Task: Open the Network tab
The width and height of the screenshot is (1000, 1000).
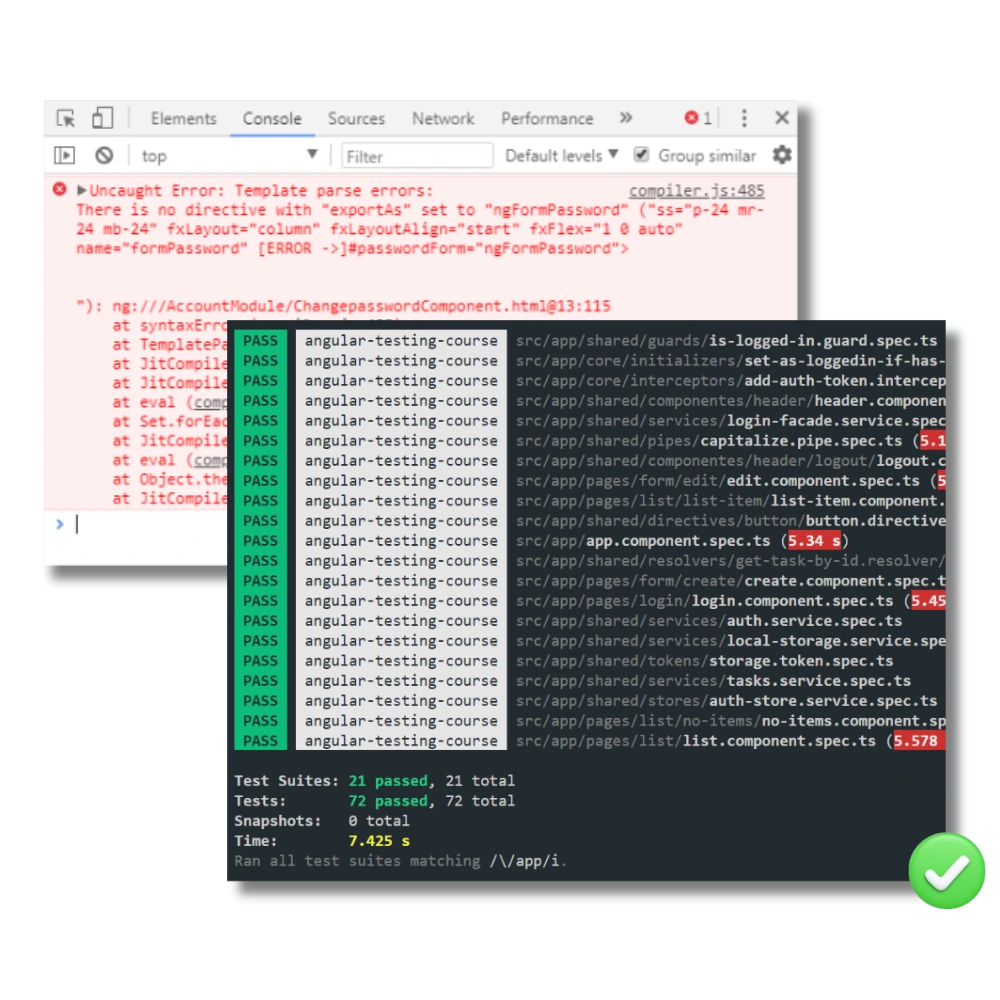Action: [x=443, y=118]
